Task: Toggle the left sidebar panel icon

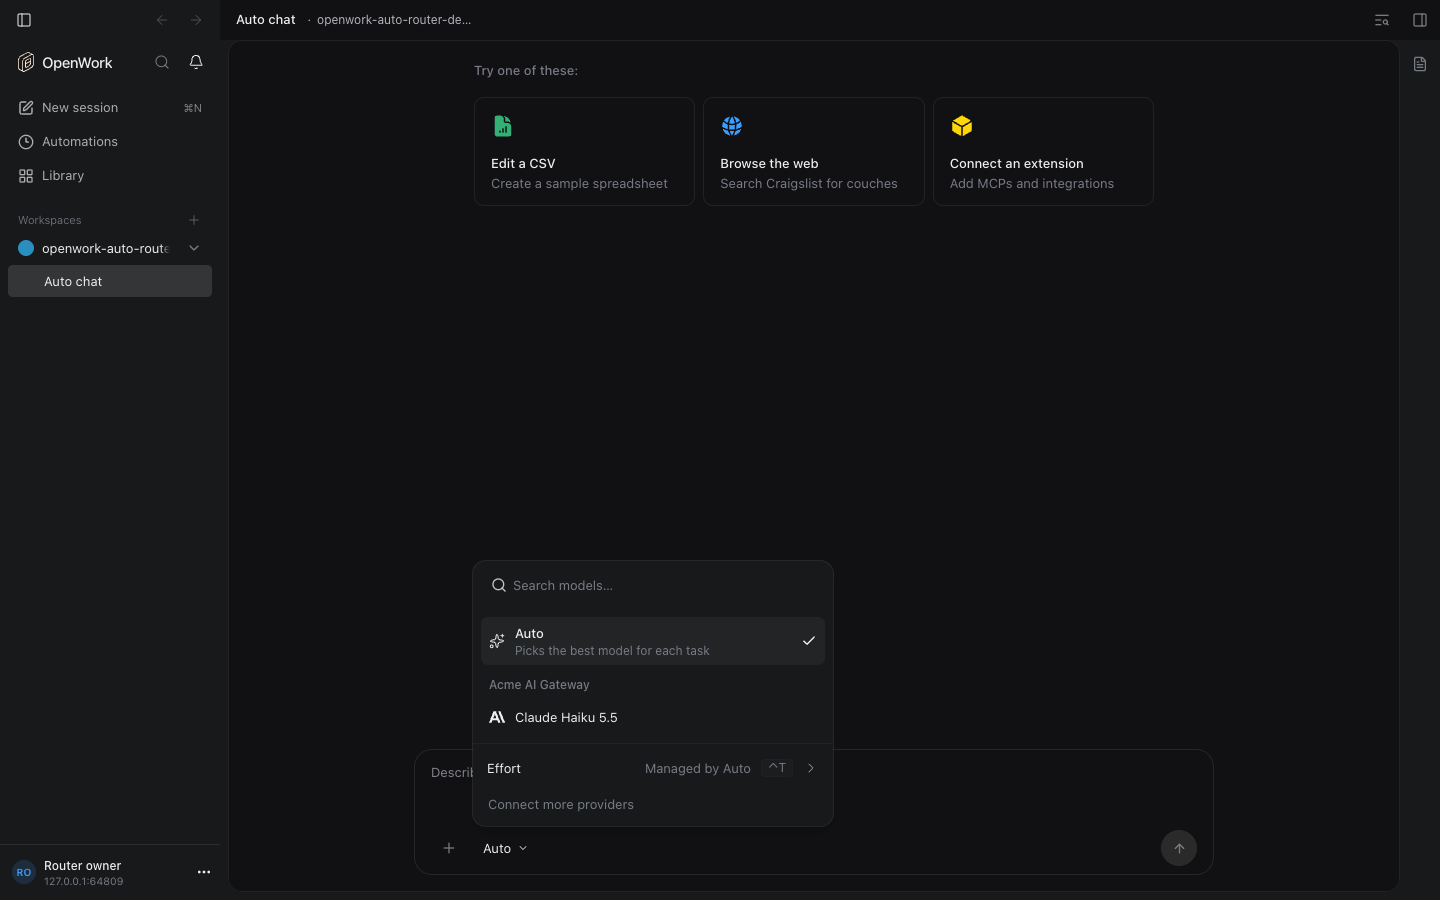Action: [x=24, y=20]
